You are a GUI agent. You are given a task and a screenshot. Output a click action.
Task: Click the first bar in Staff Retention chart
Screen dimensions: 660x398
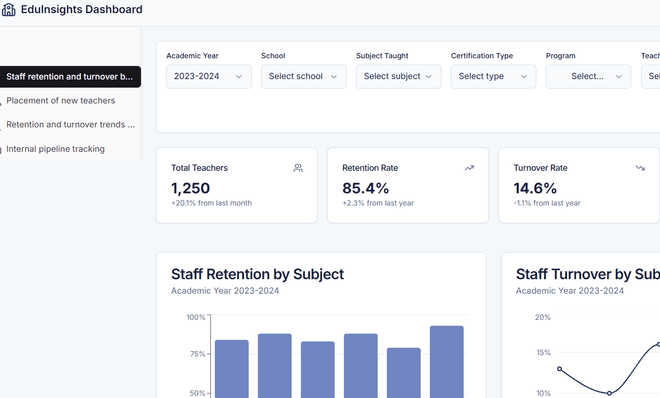[x=232, y=369]
